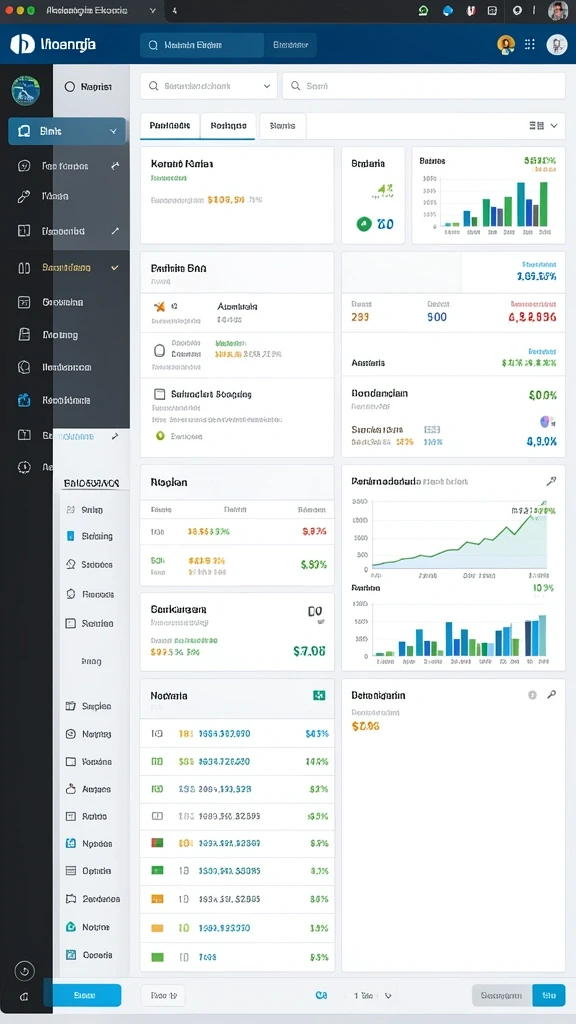Screen dimensions: 576x1024
Task: Open the view layout dropdown beside grid icon
Action: pyautogui.click(x=554, y=125)
